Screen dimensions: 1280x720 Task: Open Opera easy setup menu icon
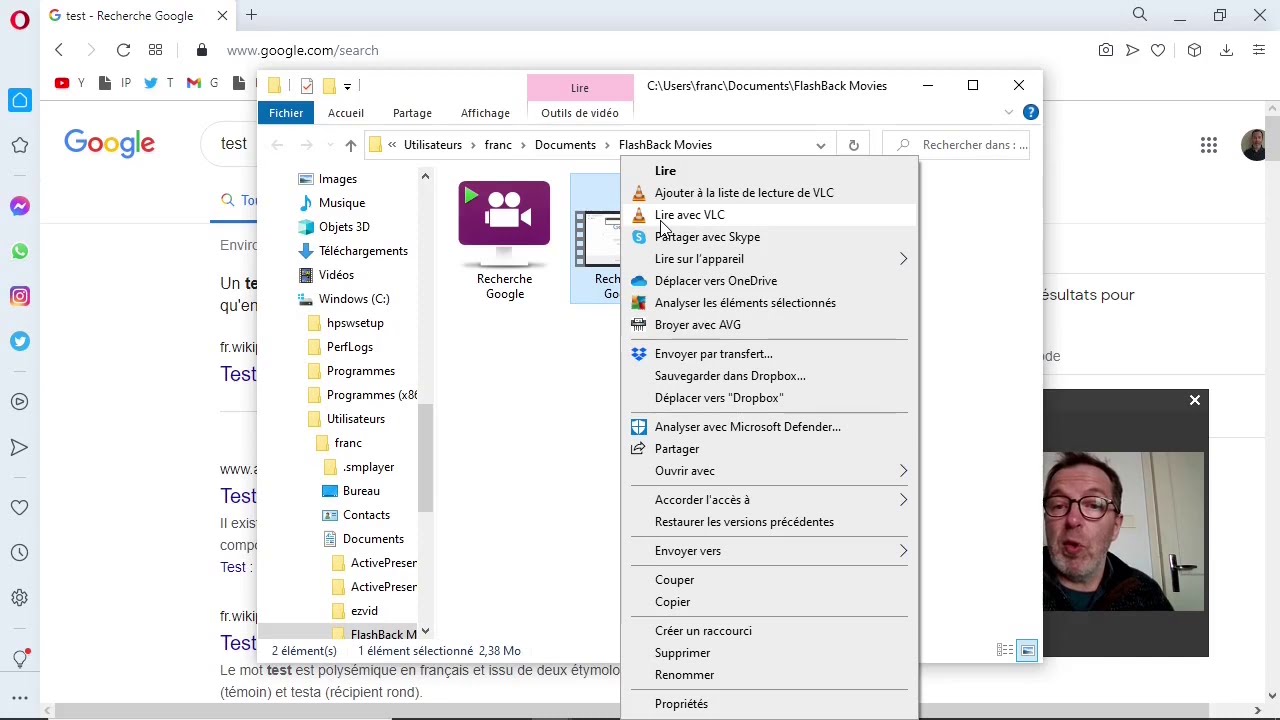click(x=1258, y=50)
